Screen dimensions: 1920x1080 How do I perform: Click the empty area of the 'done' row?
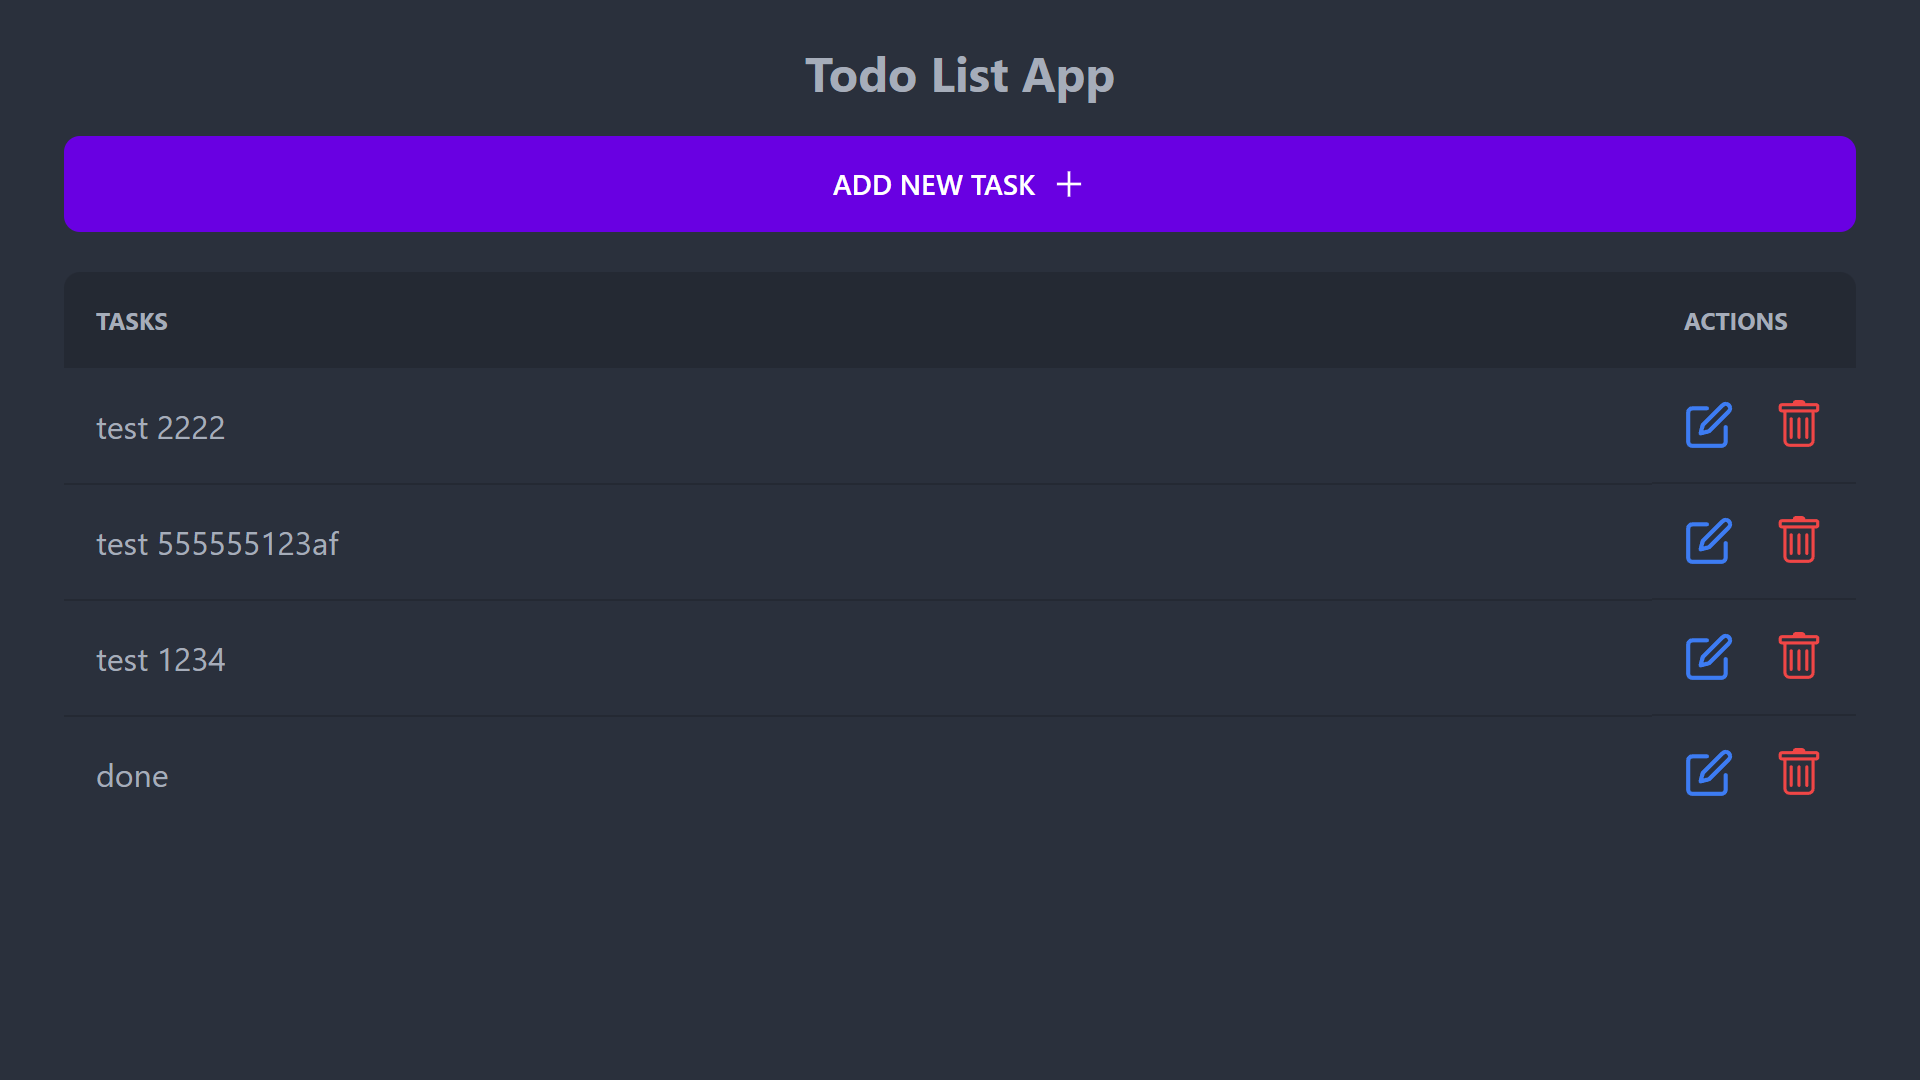(x=900, y=776)
